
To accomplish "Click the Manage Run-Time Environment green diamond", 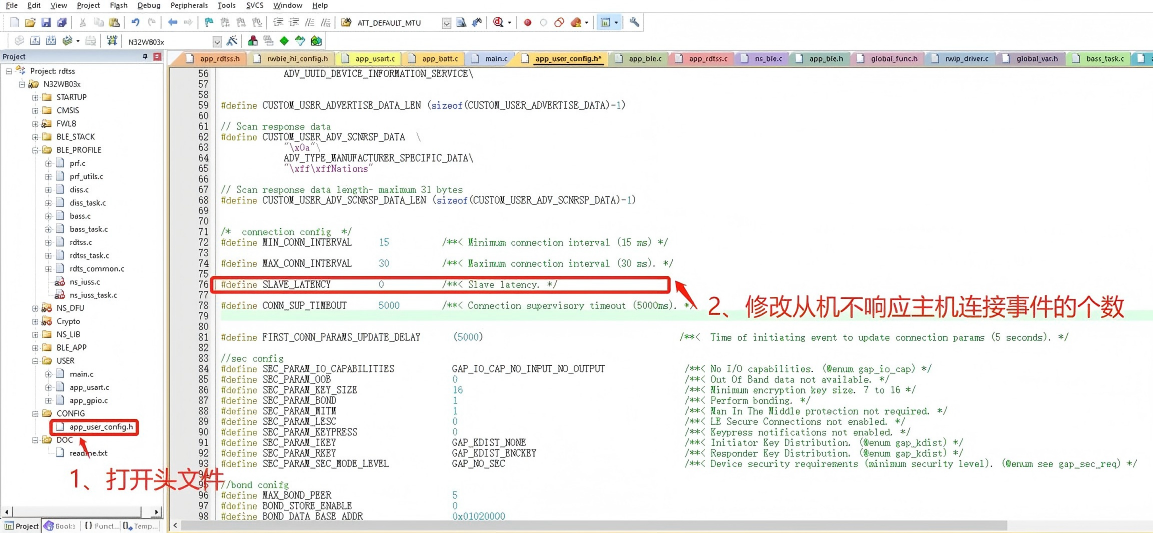I will (284, 41).
